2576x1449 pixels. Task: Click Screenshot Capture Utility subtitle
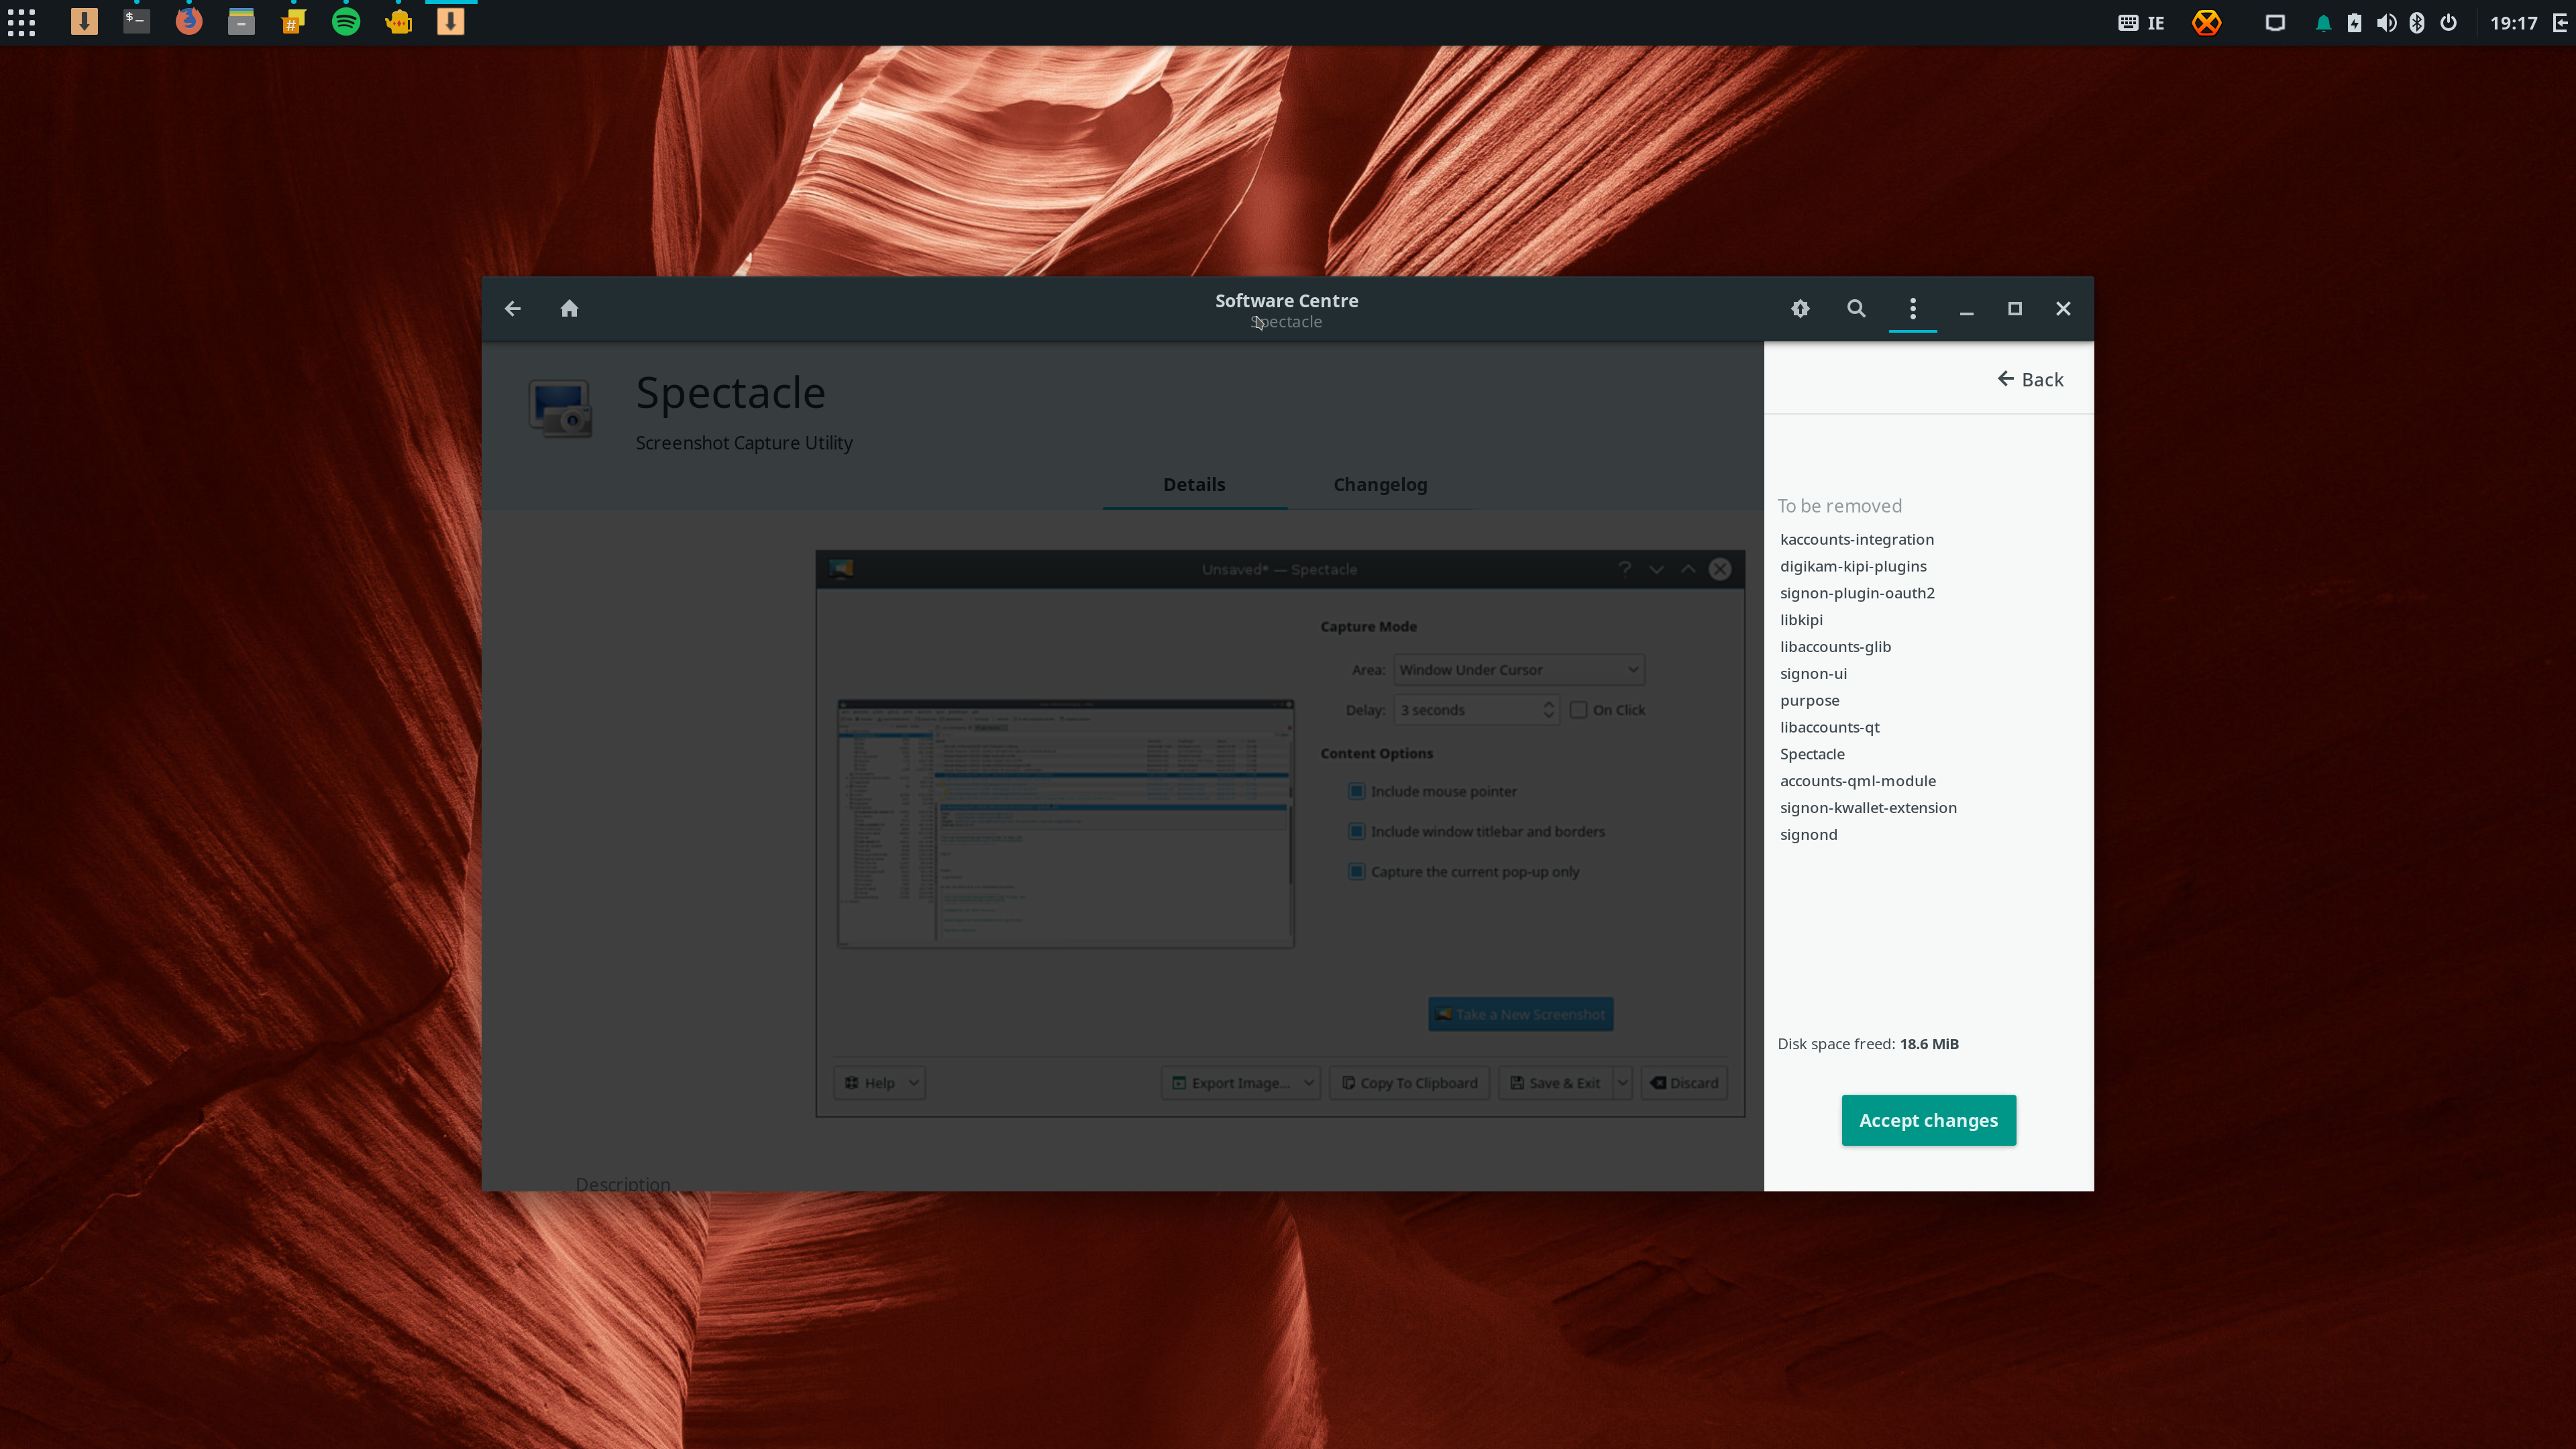pyautogui.click(x=744, y=443)
